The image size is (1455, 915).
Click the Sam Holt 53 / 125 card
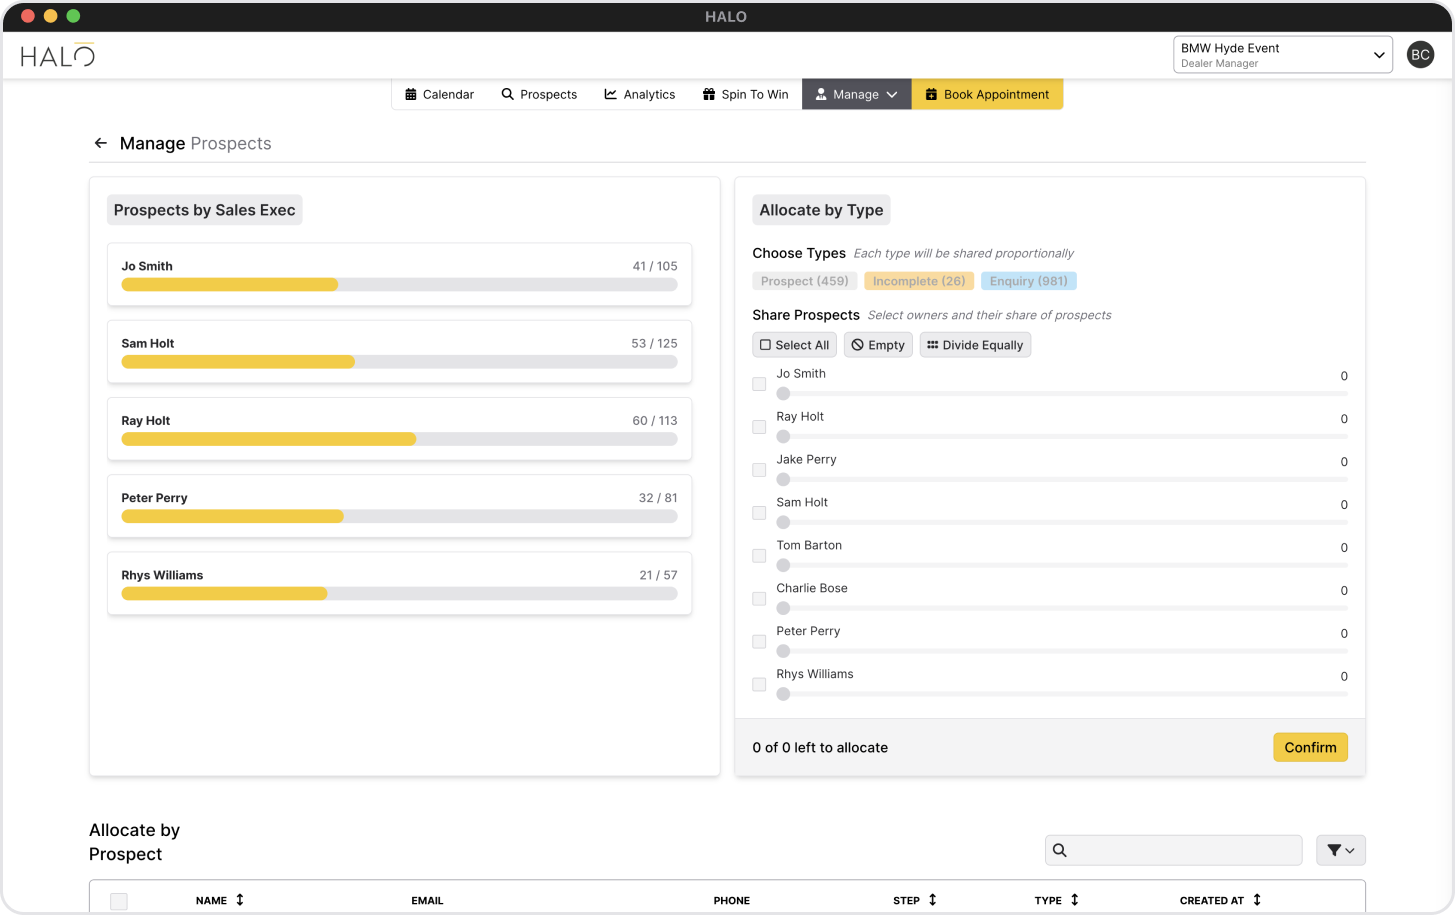pyautogui.click(x=399, y=351)
